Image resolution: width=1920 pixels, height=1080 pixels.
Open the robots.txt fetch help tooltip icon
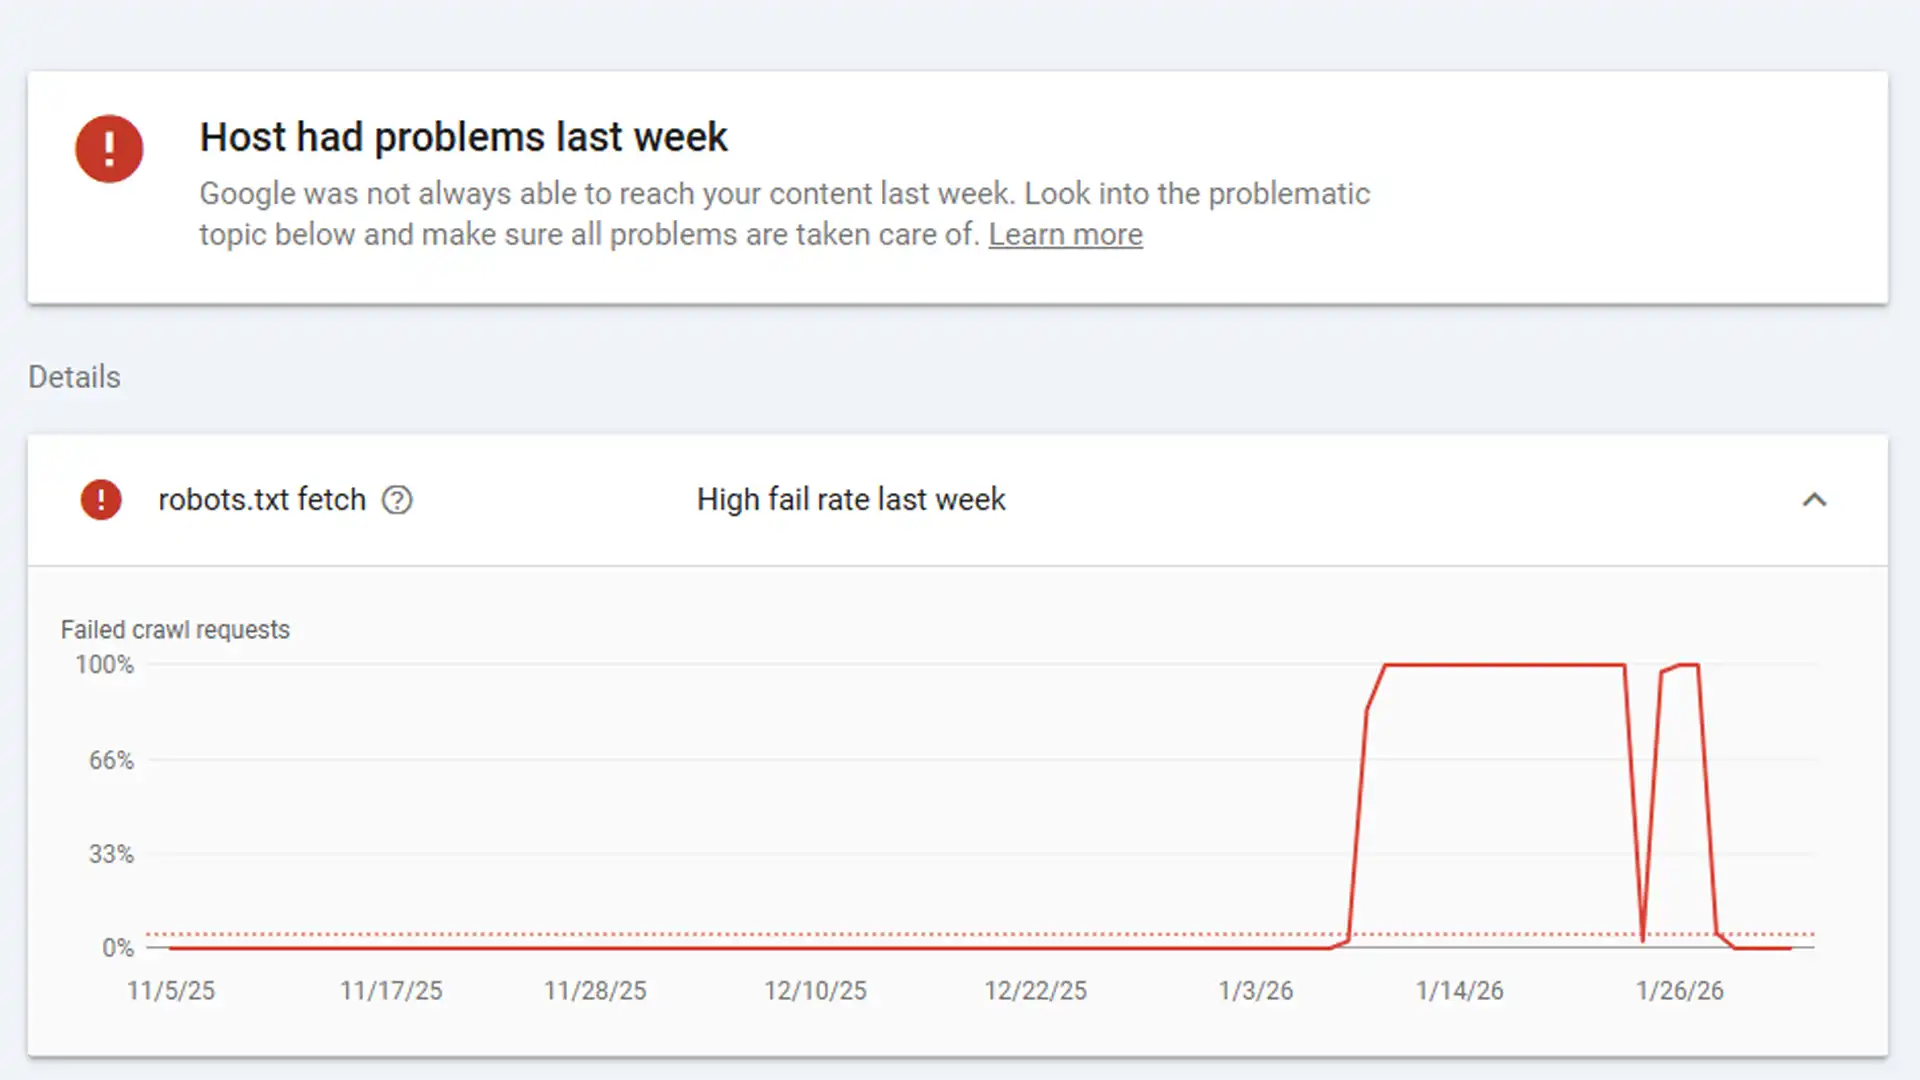point(397,499)
